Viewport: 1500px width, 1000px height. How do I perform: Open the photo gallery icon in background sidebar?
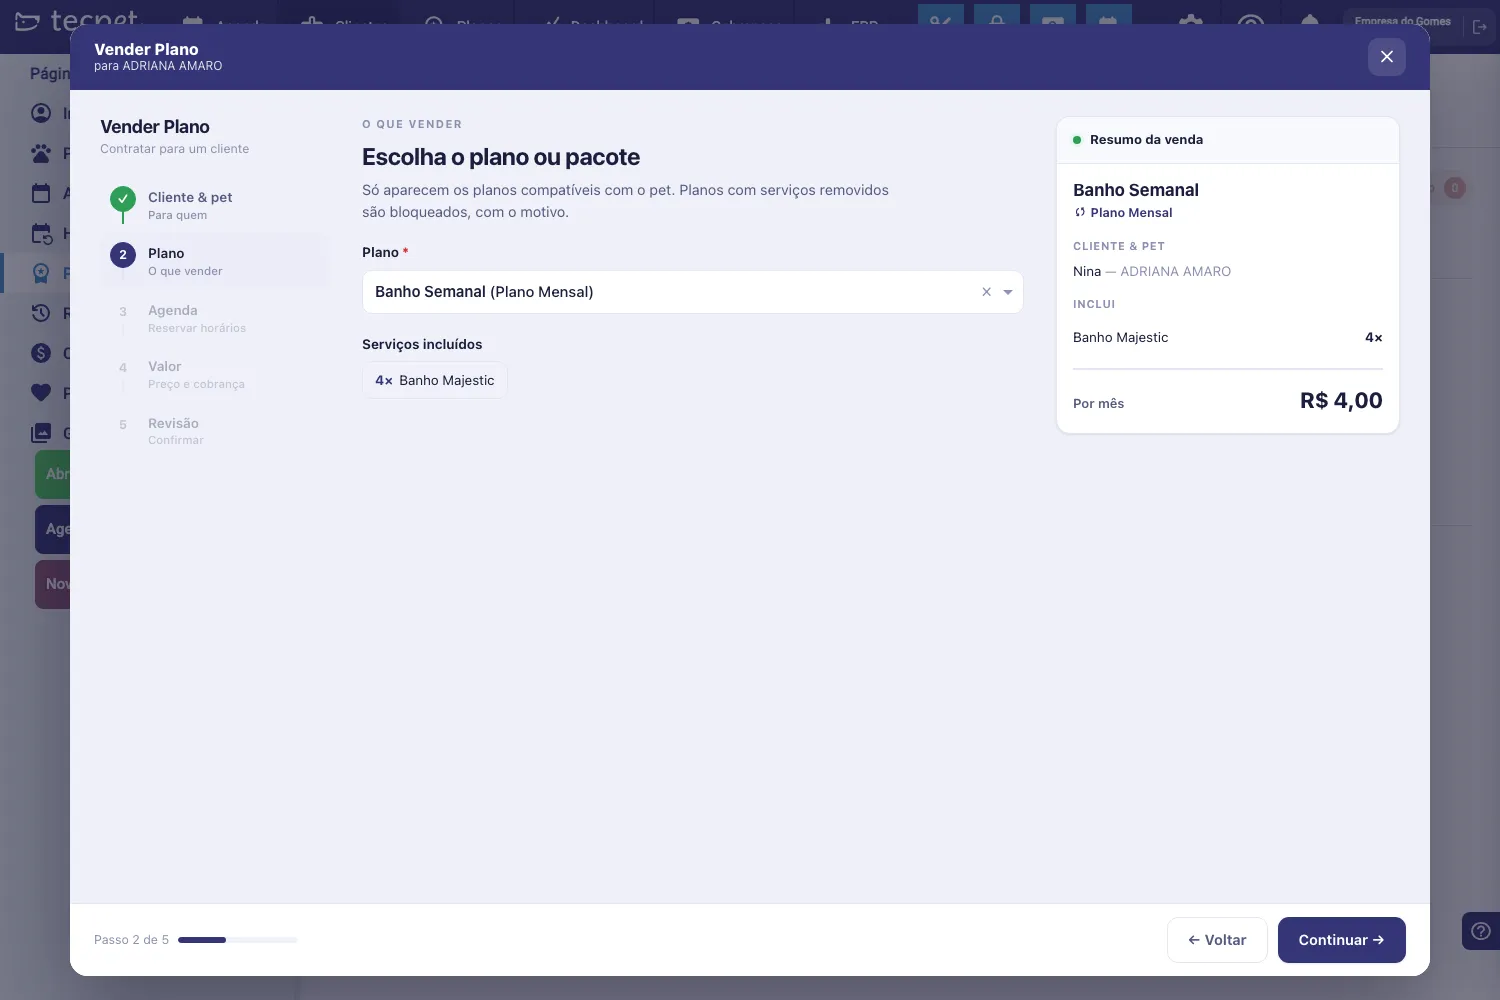point(41,433)
